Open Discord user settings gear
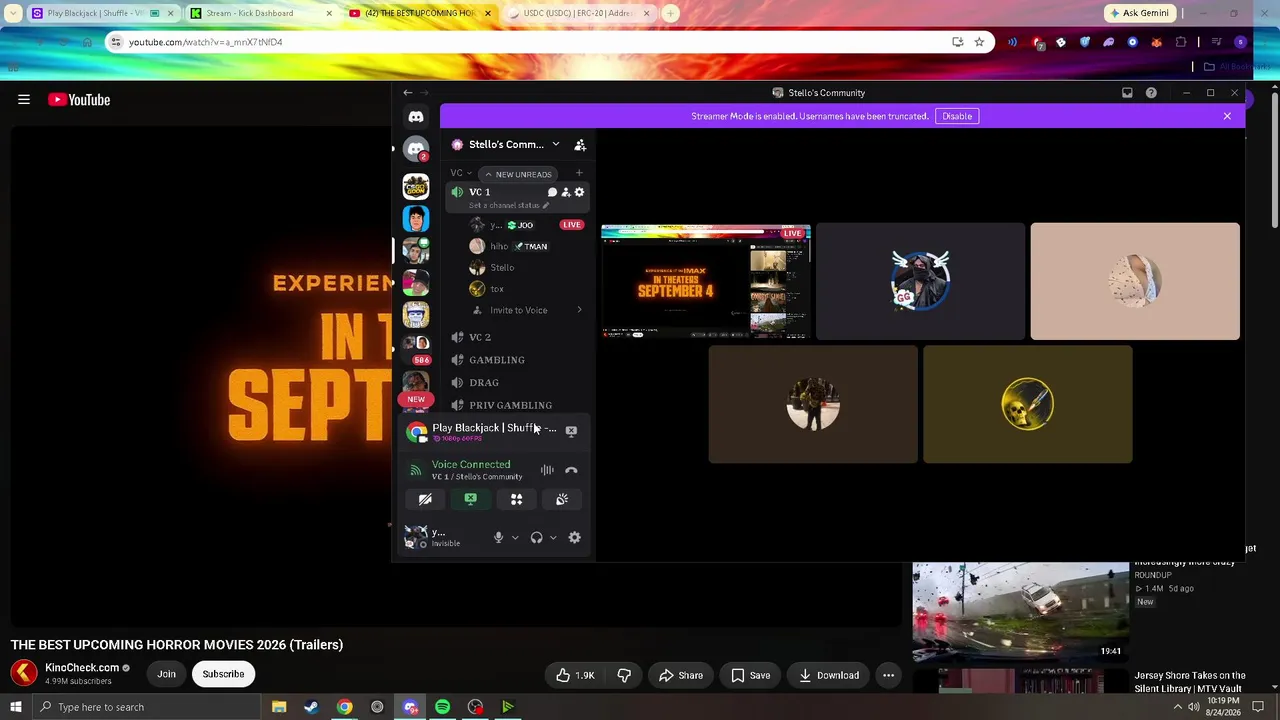Image resolution: width=1280 pixels, height=720 pixels. coord(575,538)
